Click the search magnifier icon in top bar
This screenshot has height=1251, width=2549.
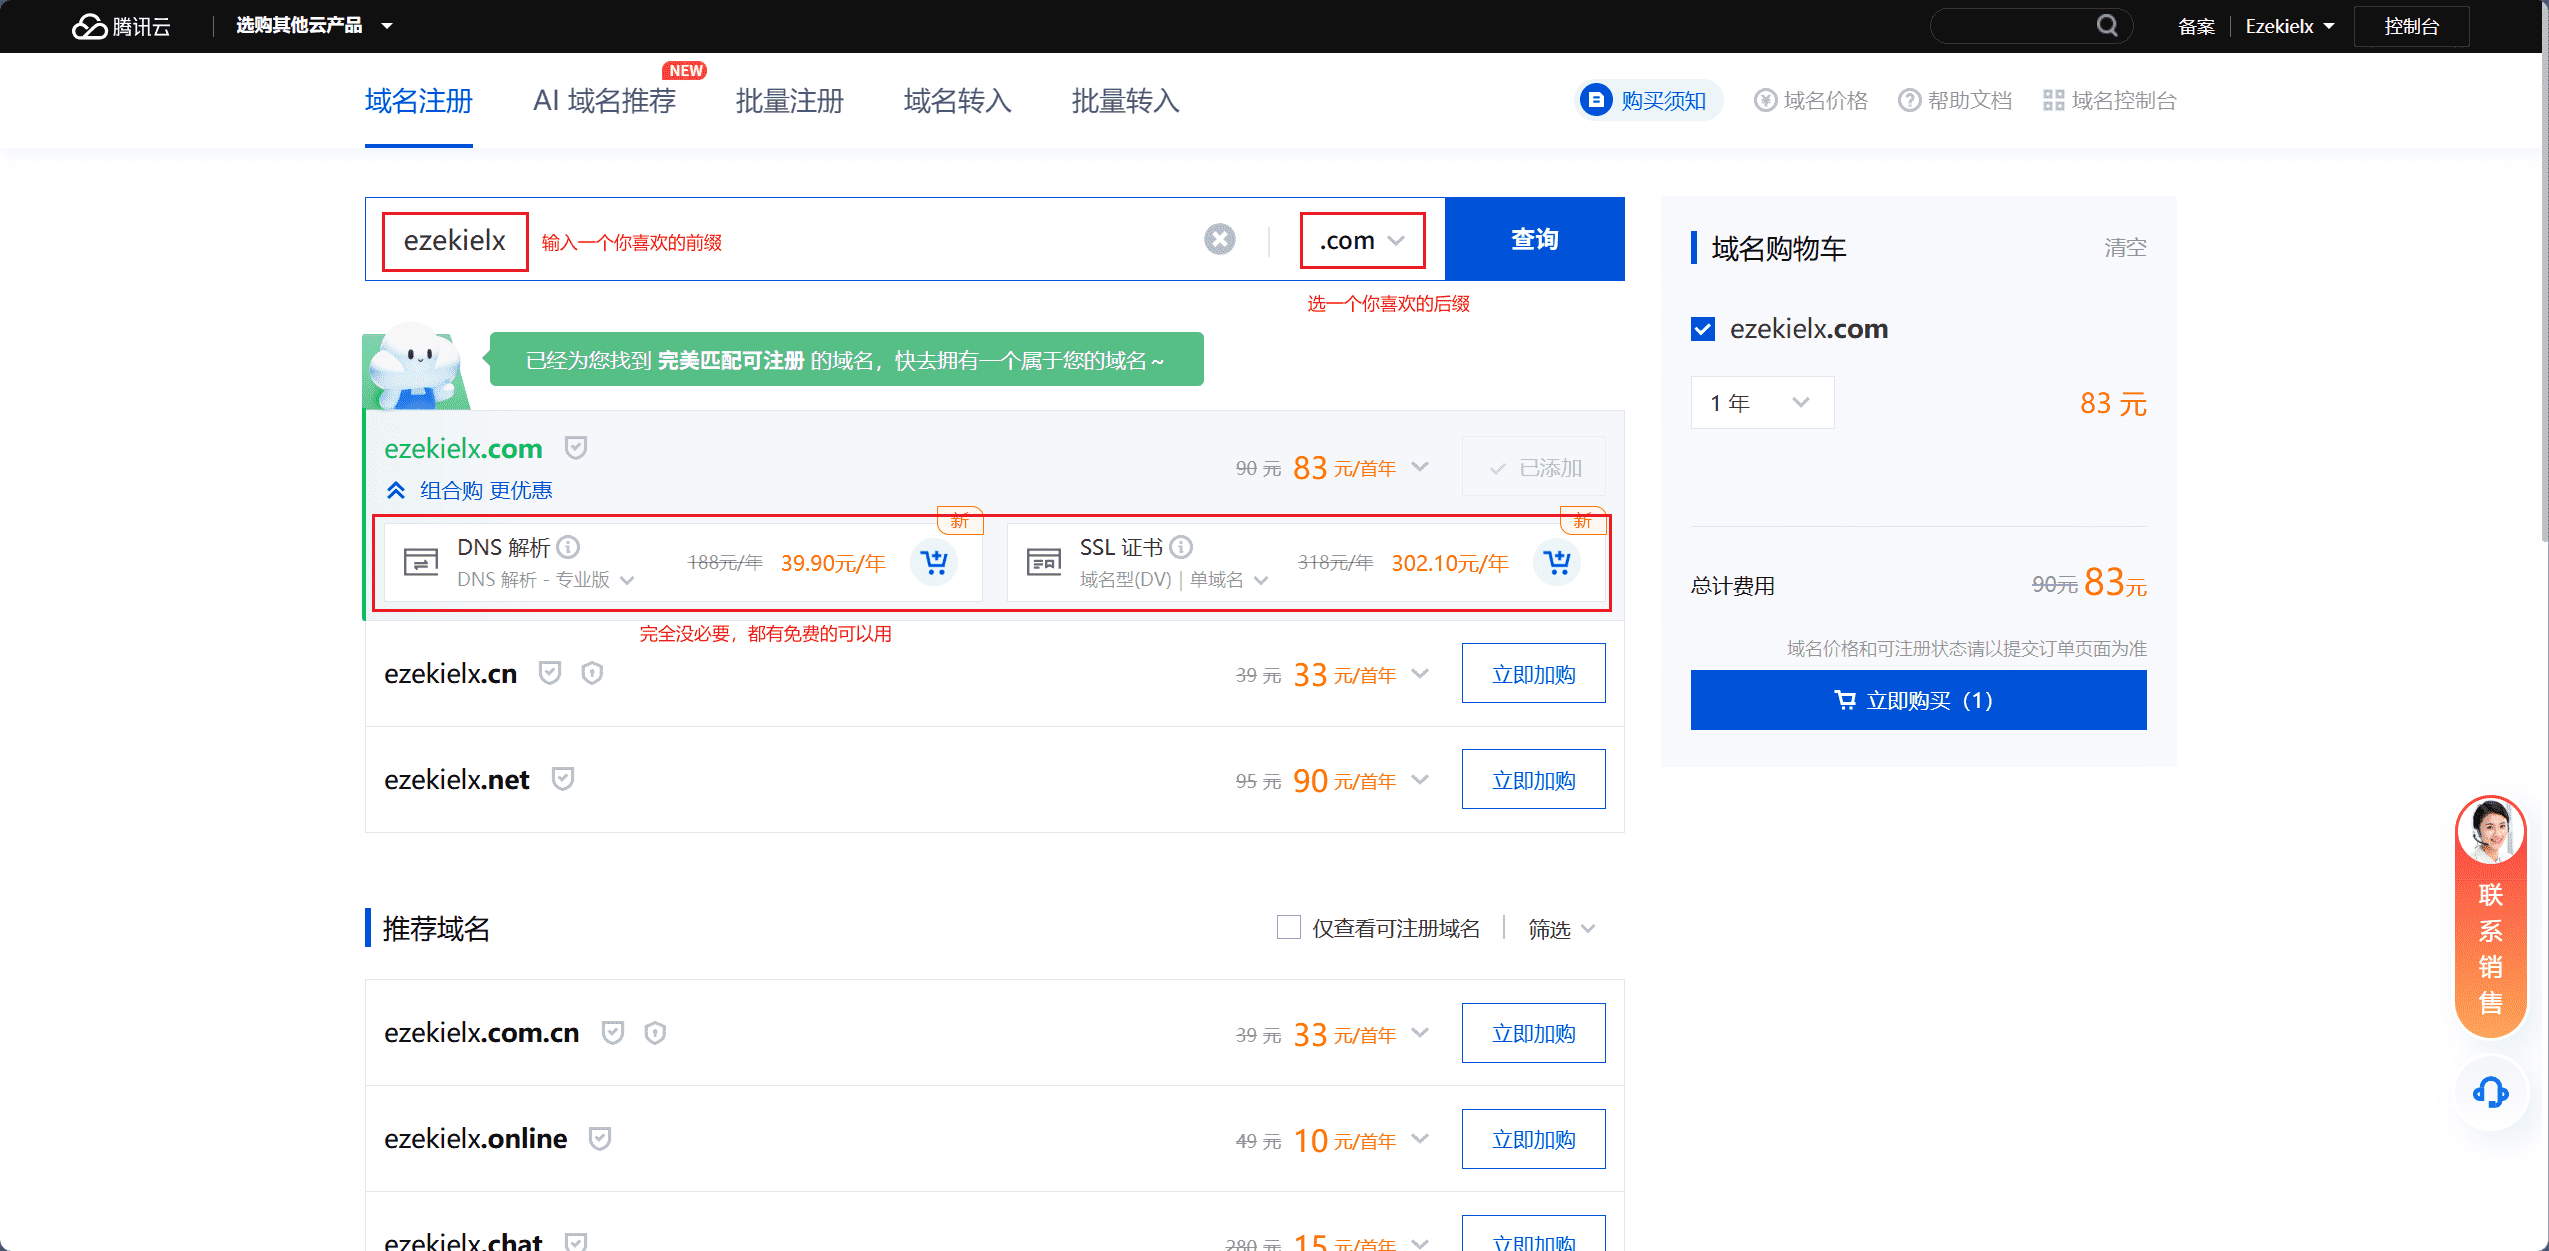[2107, 26]
